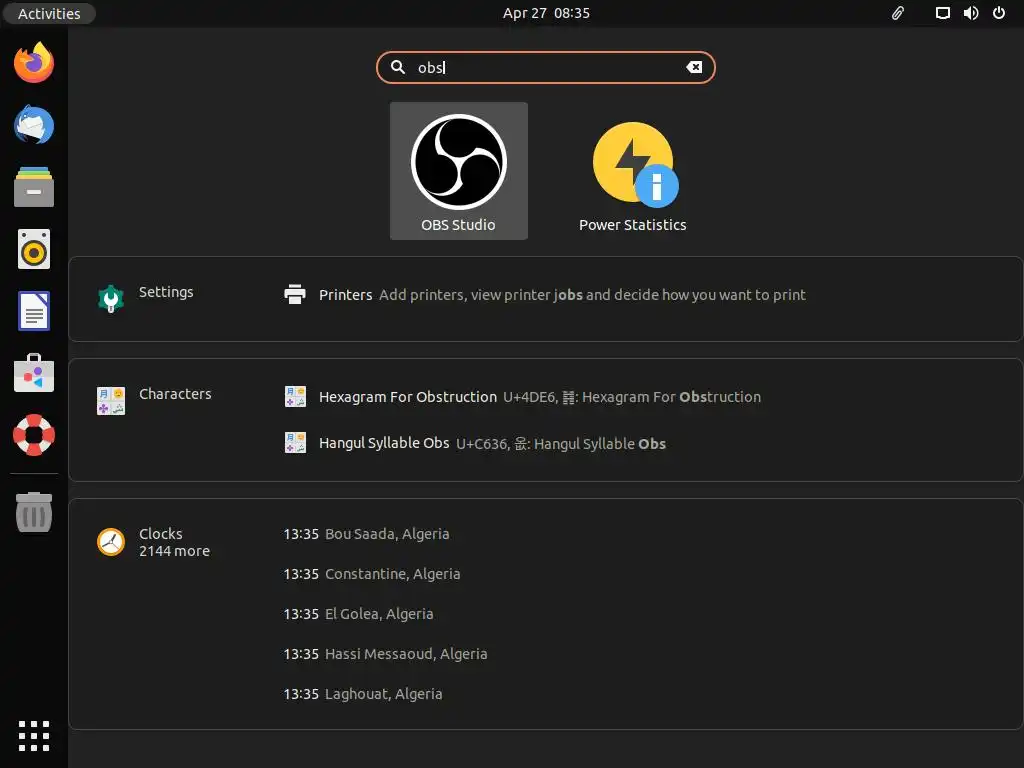
Task: Click the Hangul Syllable Obs row icon
Action: pyautogui.click(x=295, y=443)
